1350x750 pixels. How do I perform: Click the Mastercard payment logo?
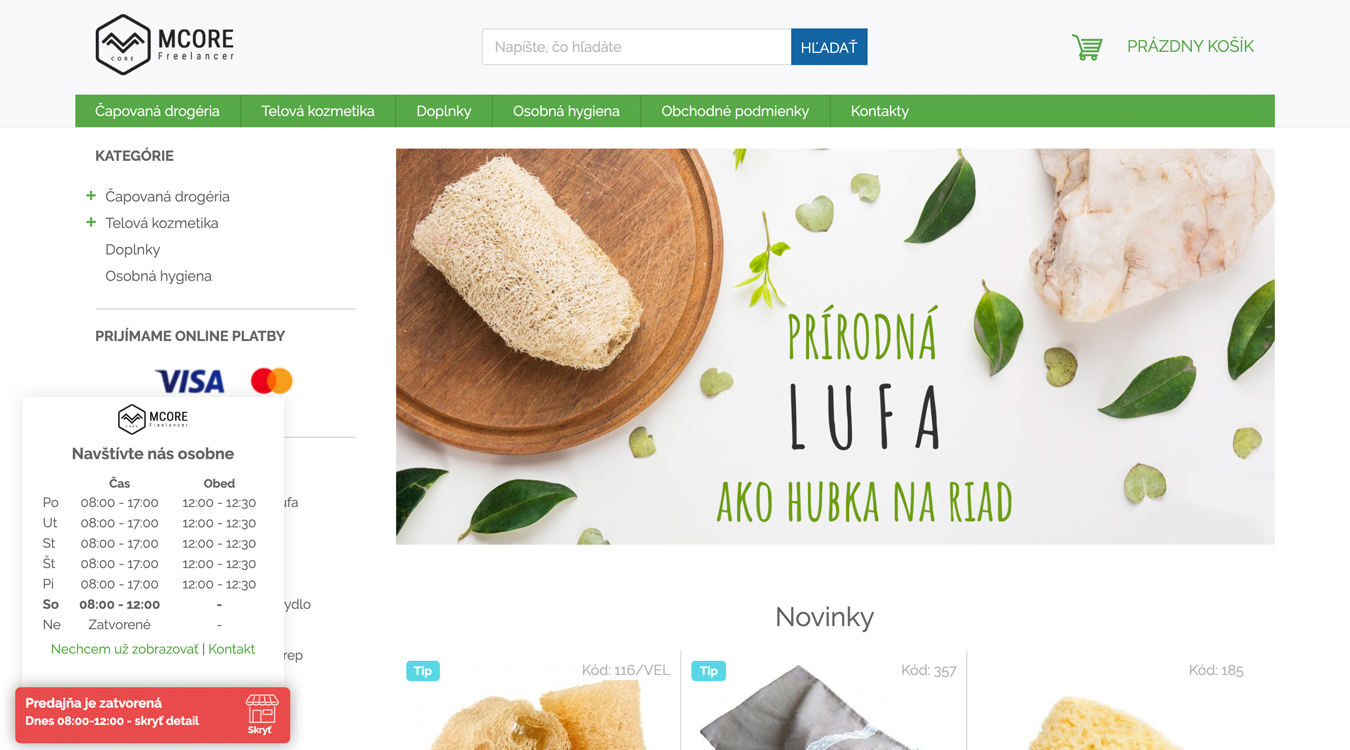pos(272,380)
